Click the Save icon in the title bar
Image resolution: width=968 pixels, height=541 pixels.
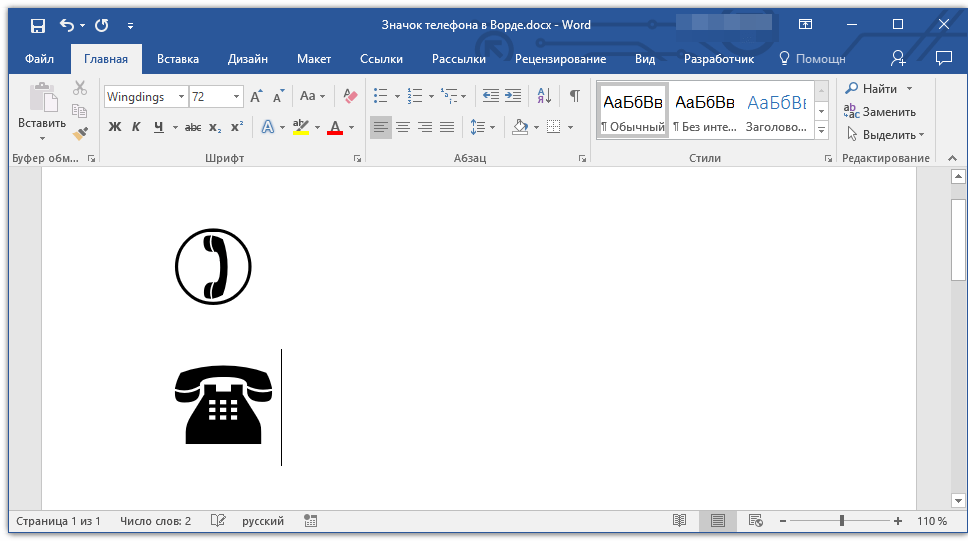(37, 25)
